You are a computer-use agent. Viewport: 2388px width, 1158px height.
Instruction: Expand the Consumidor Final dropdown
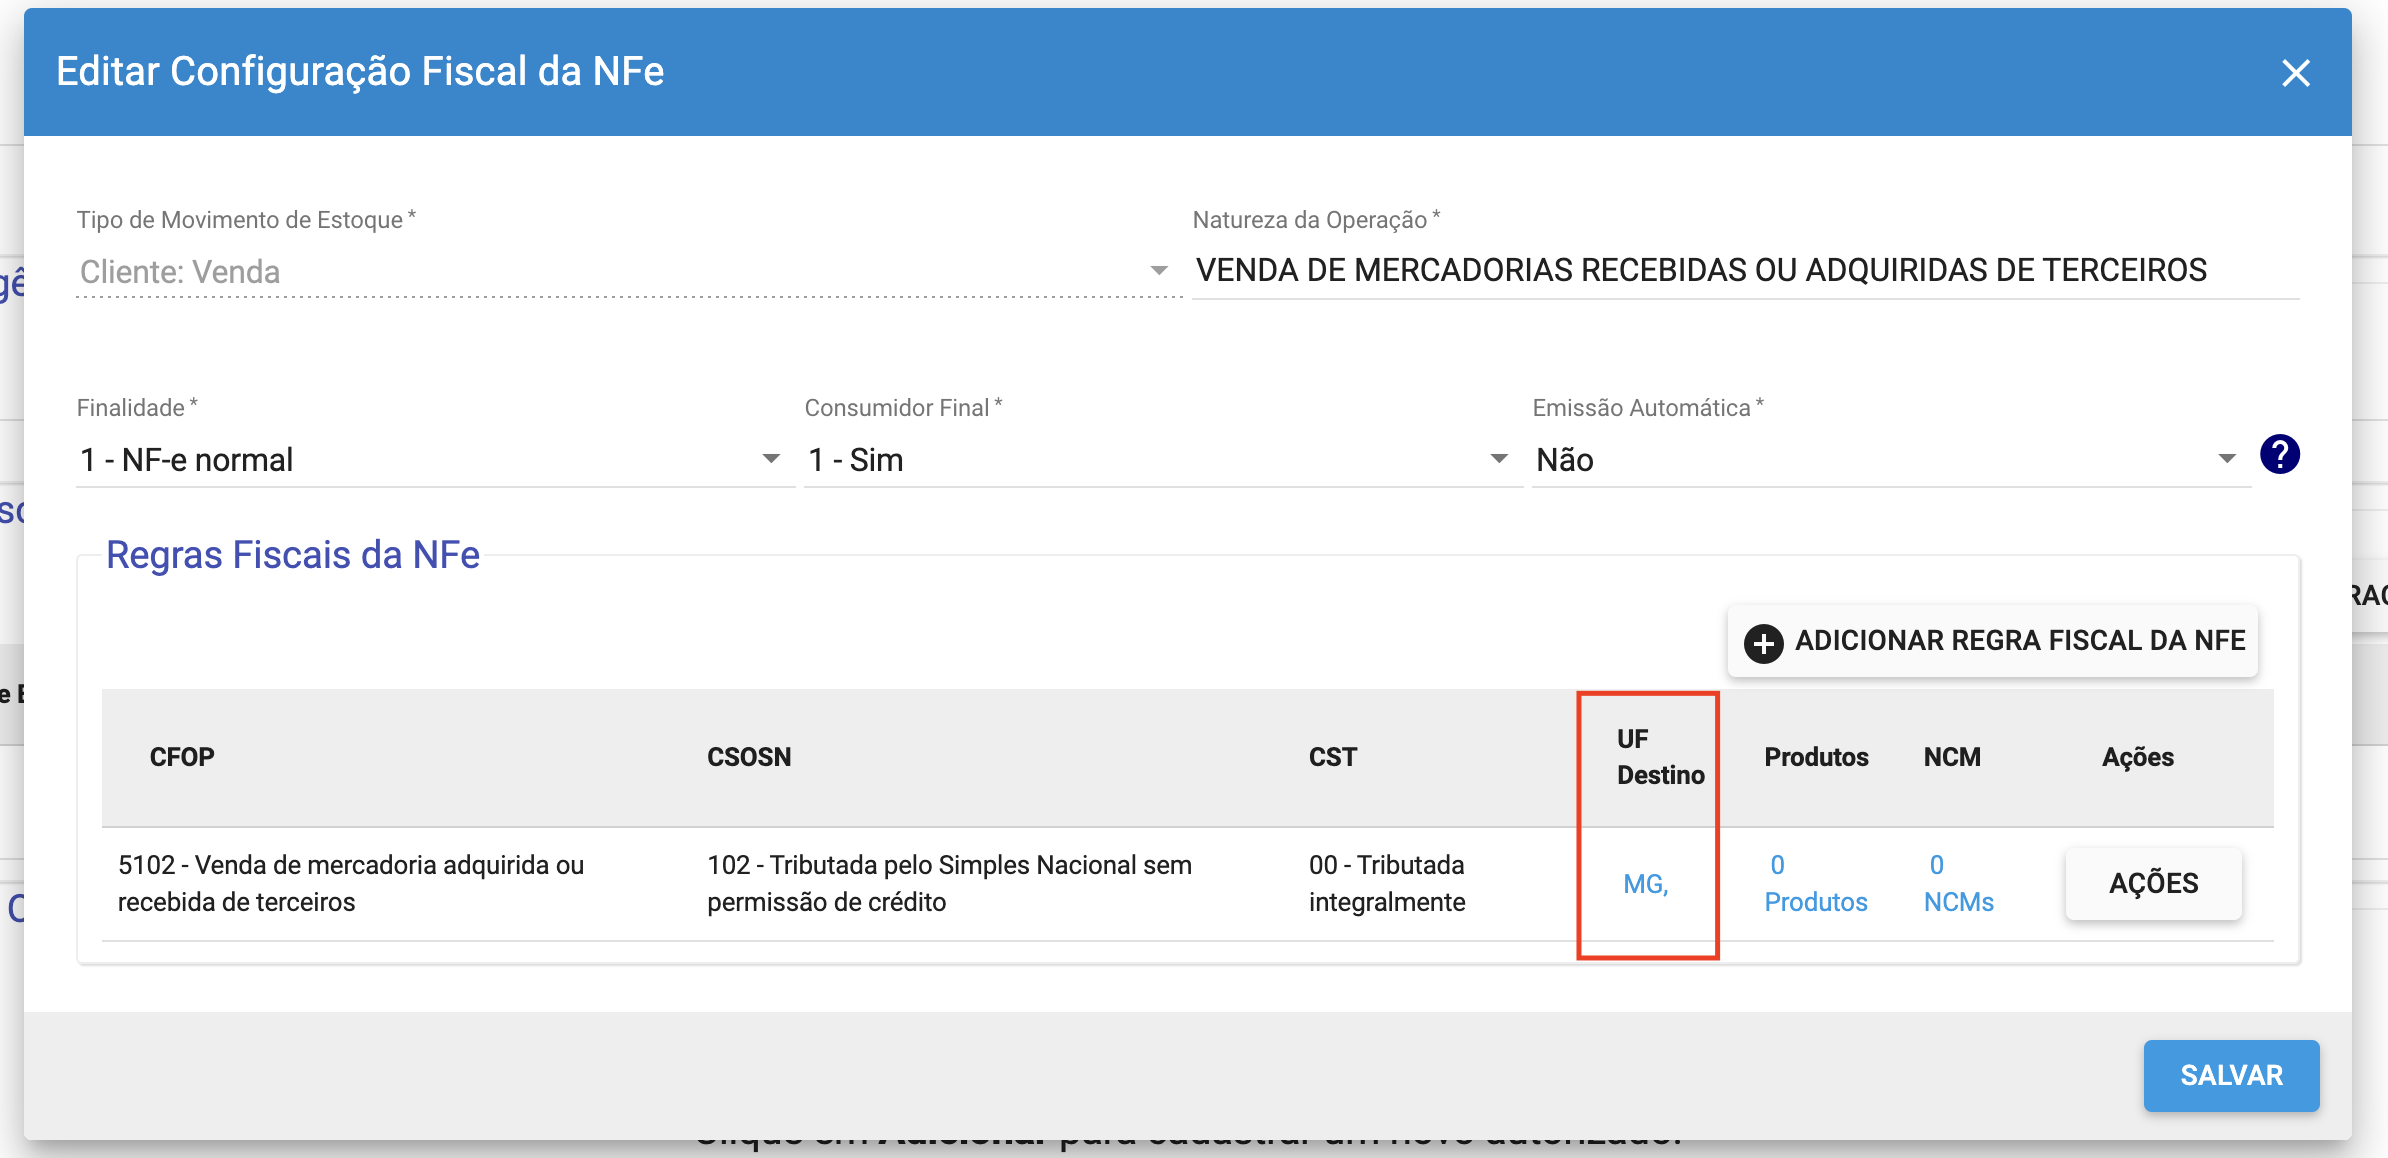click(1163, 460)
